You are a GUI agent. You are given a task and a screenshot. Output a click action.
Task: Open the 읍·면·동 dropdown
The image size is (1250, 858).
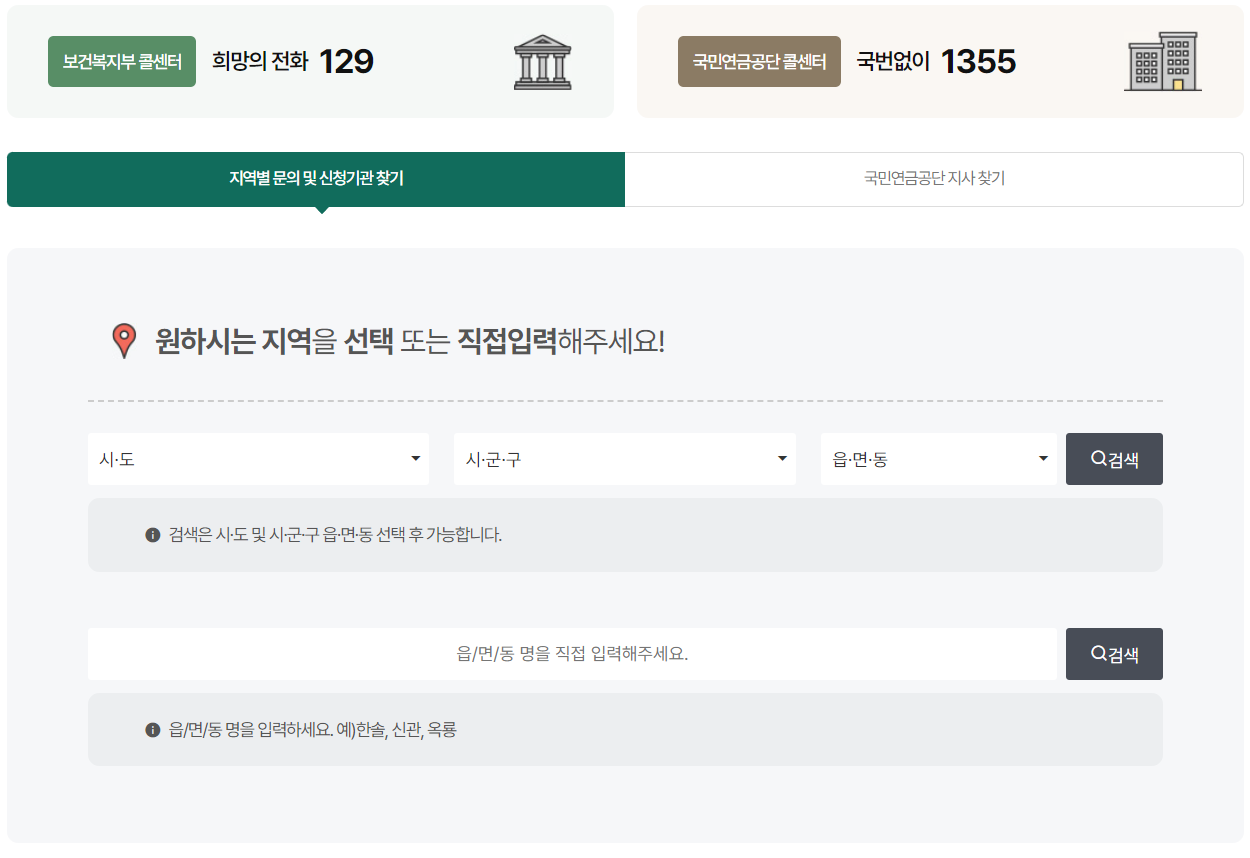(x=938, y=459)
